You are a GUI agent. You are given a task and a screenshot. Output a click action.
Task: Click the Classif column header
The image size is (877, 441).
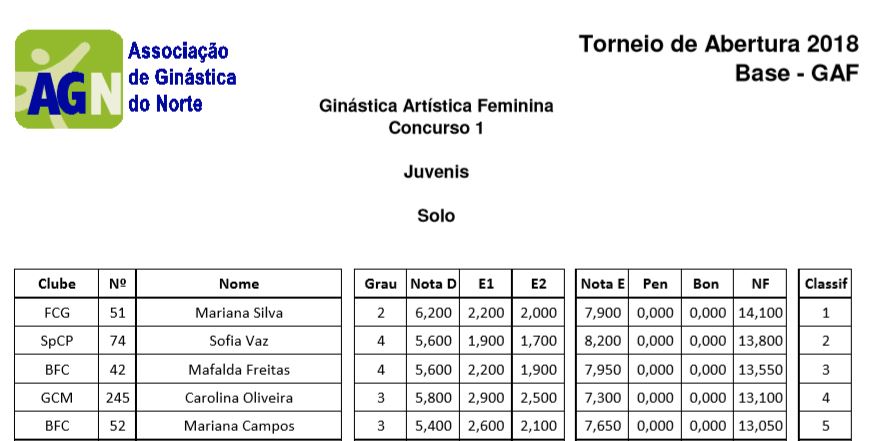826,284
